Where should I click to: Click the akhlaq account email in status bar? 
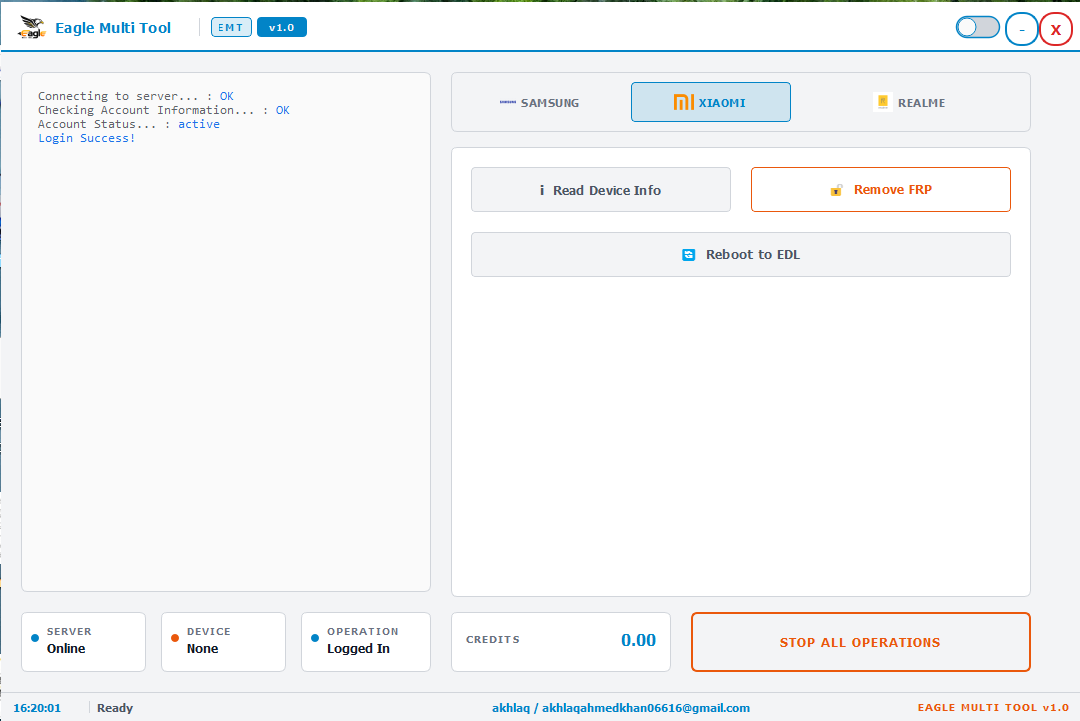[x=621, y=708]
